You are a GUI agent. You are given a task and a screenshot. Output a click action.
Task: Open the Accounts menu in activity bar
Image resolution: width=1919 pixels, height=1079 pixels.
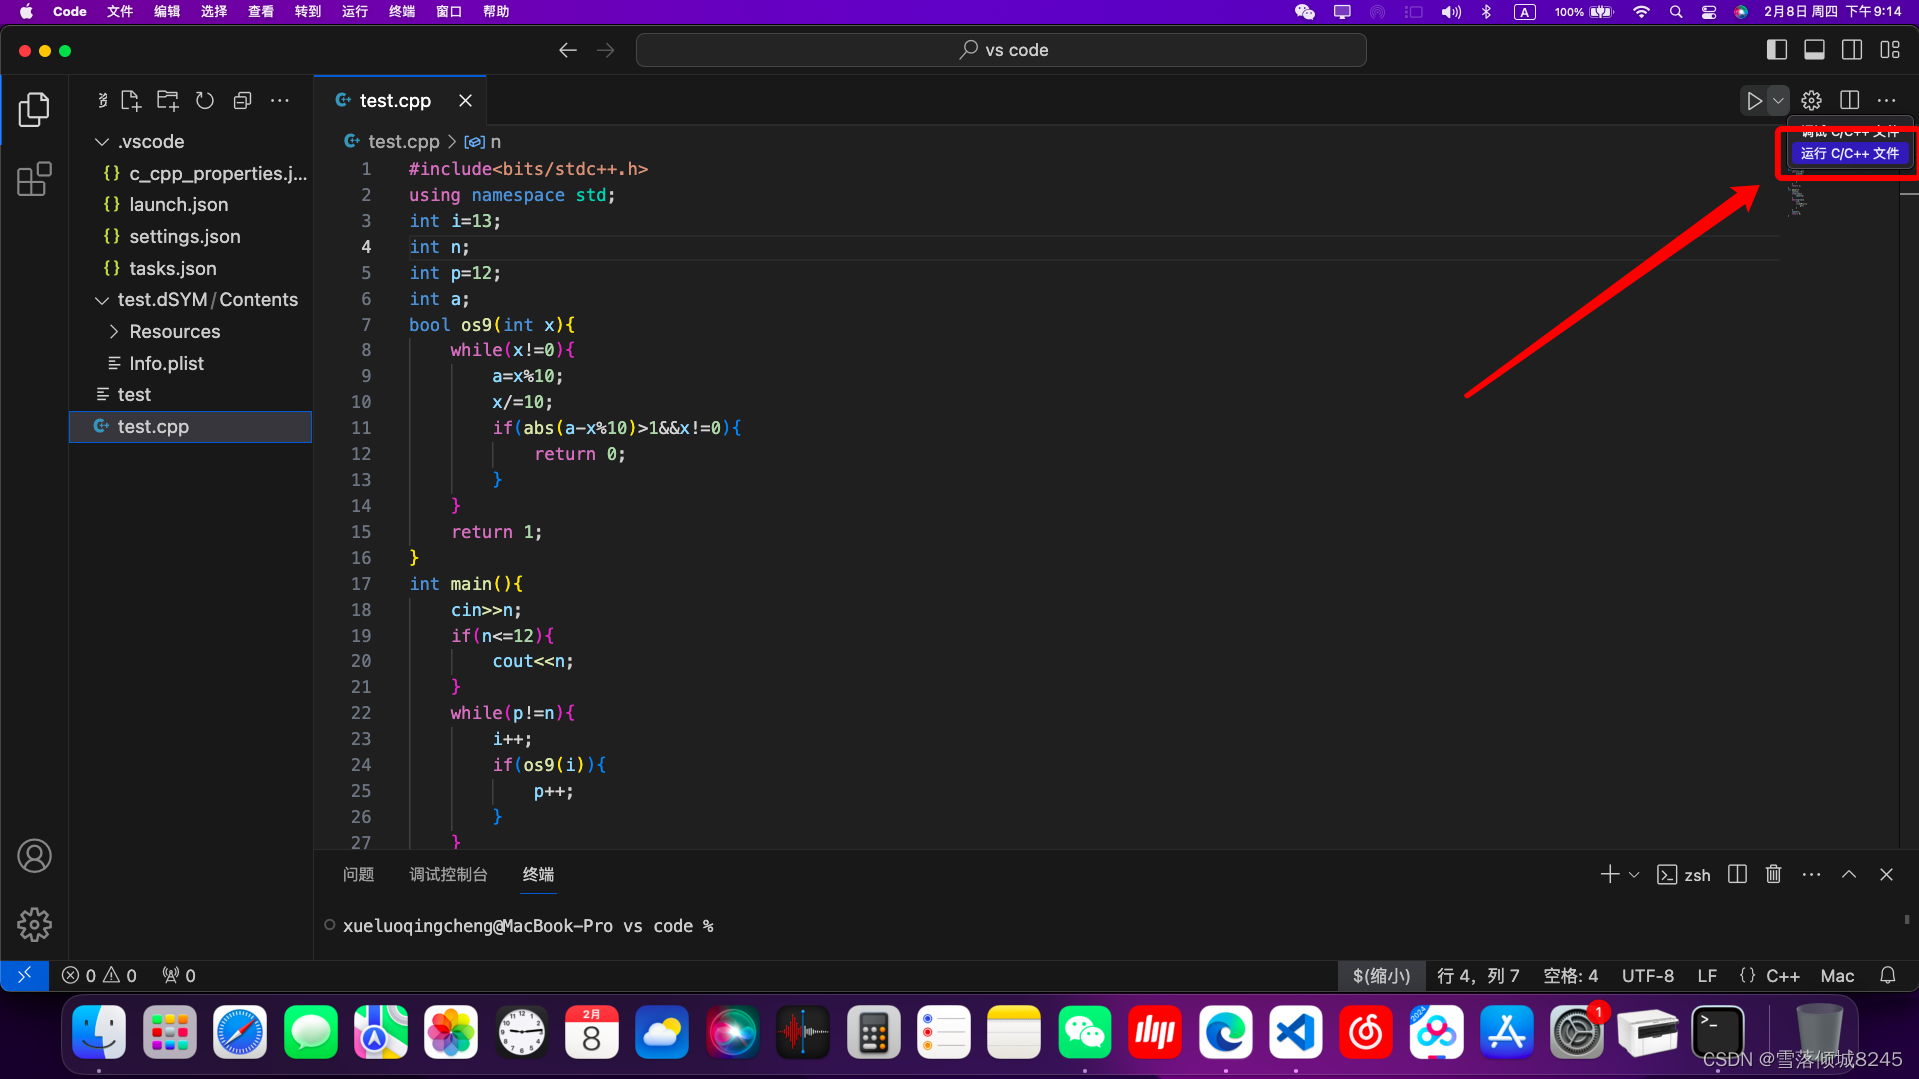point(34,856)
